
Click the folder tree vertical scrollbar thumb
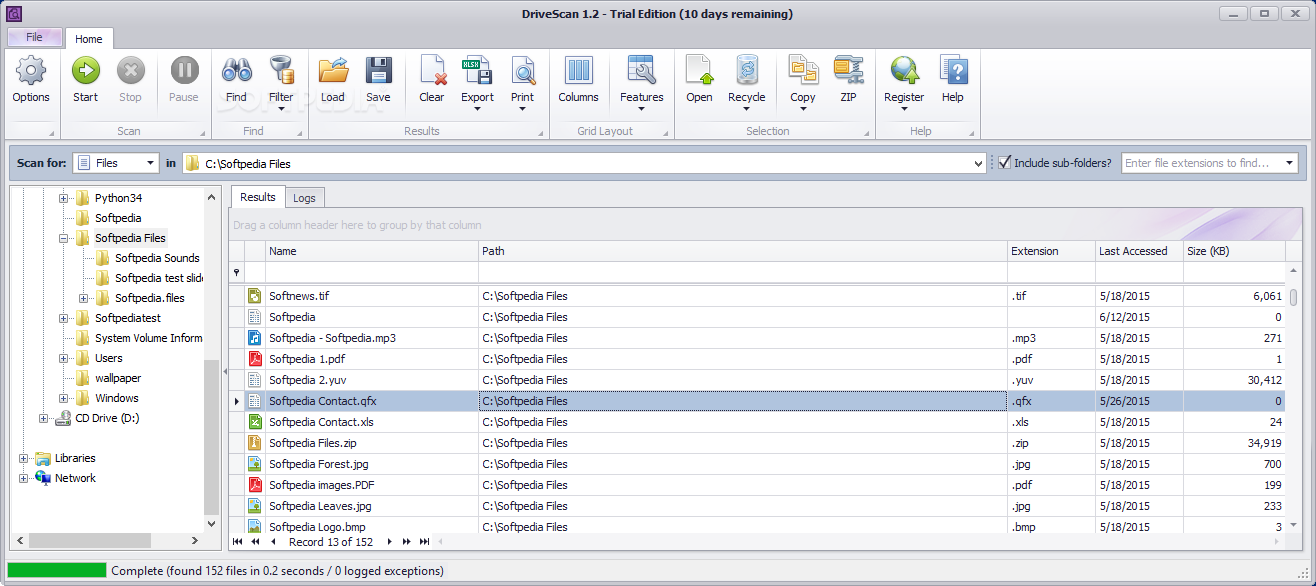(211, 437)
